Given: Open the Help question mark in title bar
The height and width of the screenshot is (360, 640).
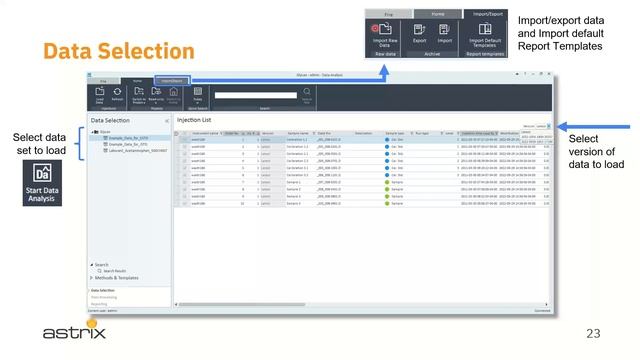Looking at the screenshot, I should pos(525,74).
